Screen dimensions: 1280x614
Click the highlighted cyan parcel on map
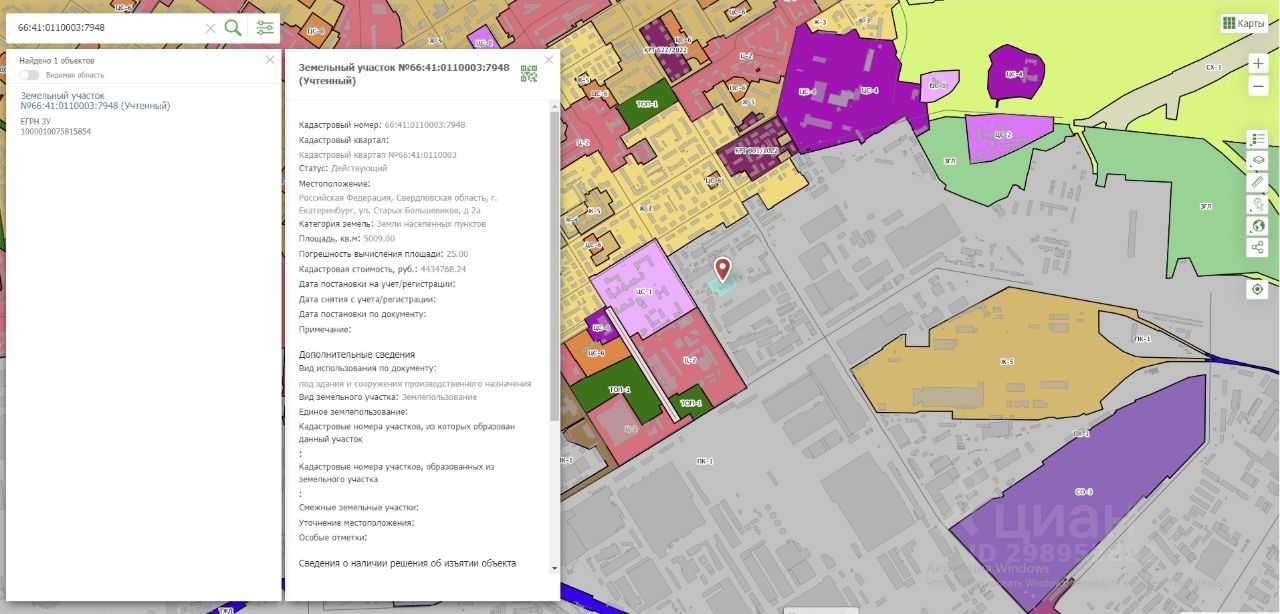tap(721, 285)
